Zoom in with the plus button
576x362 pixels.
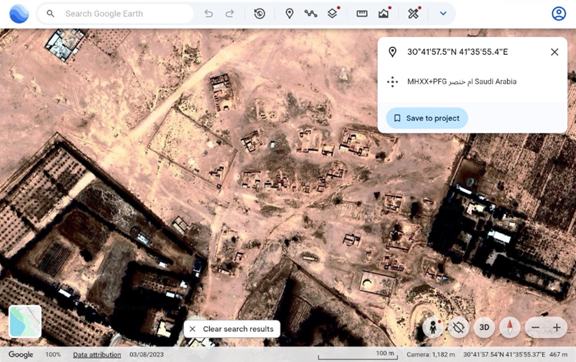coord(557,327)
